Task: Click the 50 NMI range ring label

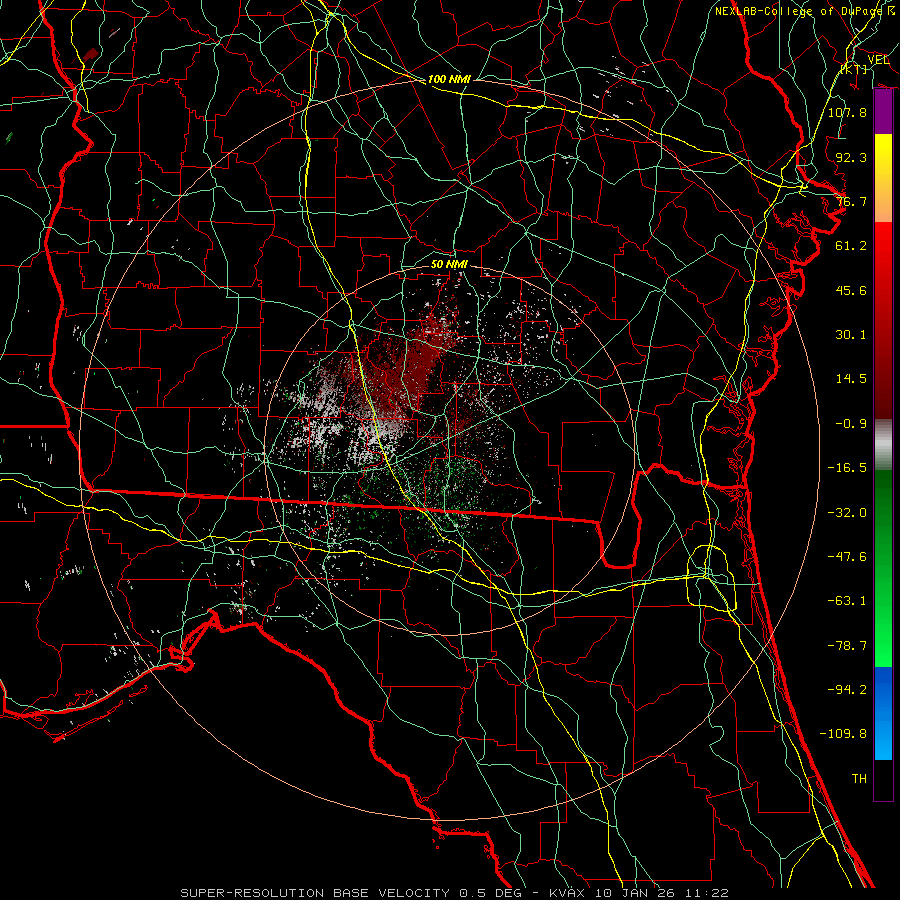Action: tap(449, 264)
